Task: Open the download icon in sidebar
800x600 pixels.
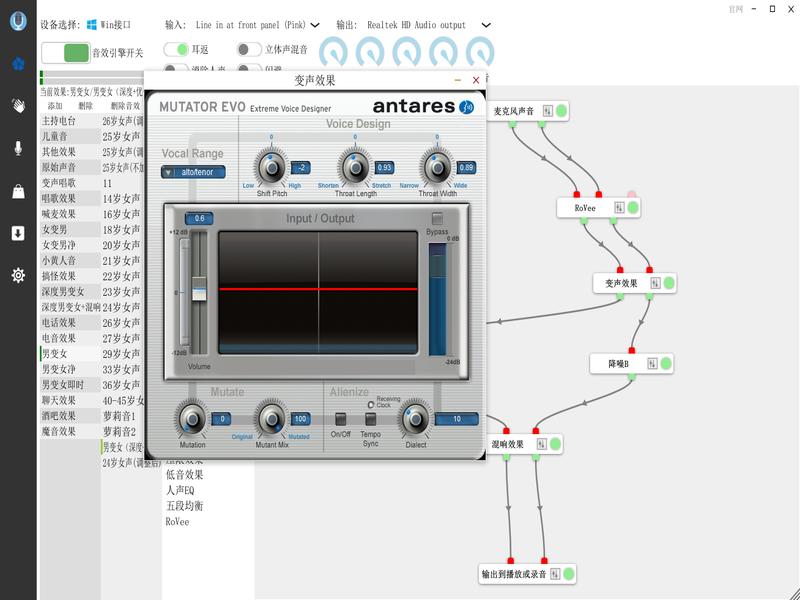Action: (18, 233)
